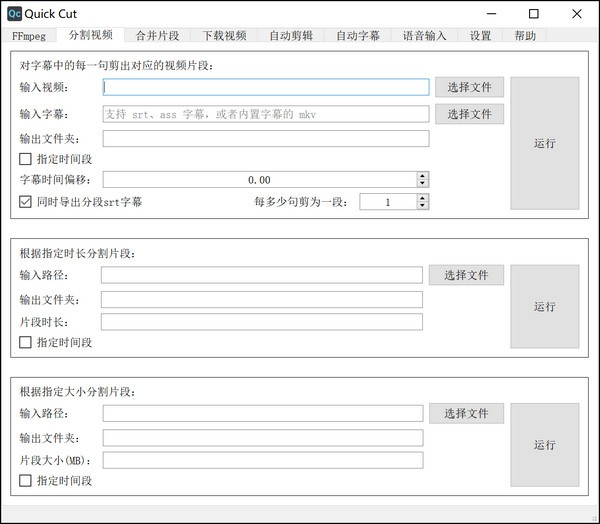Click the 输入视频 text field
Viewport: 600px width, 524px height.
[265, 87]
